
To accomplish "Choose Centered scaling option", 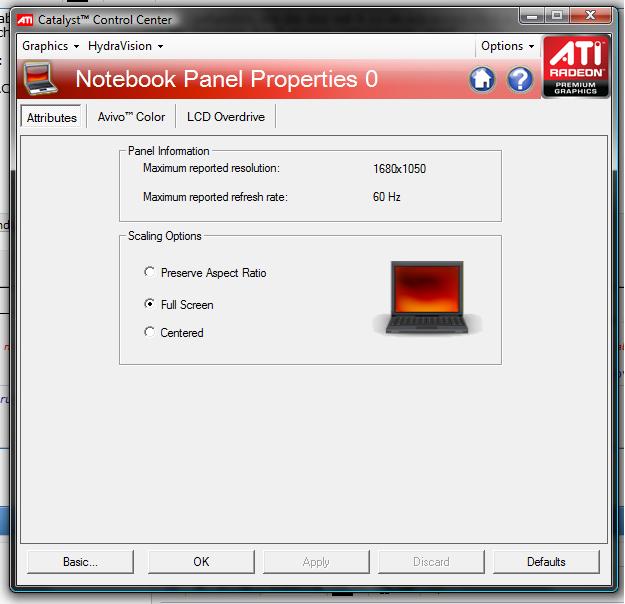I will pos(174,332).
